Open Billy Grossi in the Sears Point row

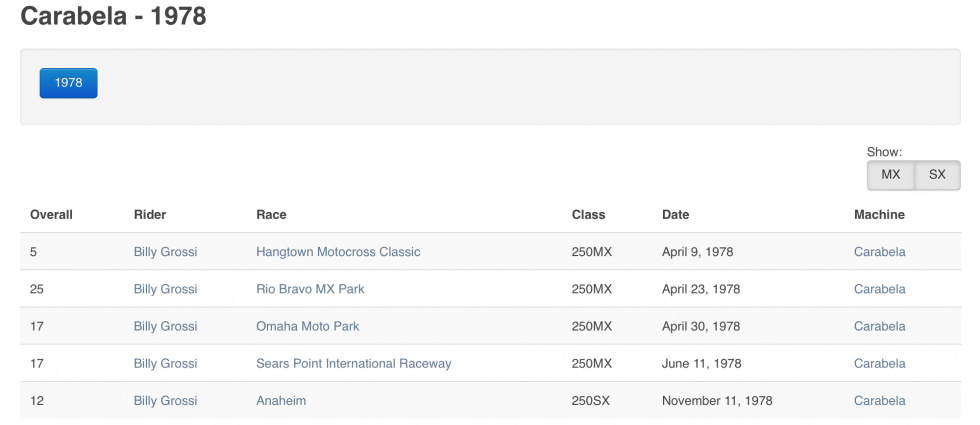tap(165, 363)
